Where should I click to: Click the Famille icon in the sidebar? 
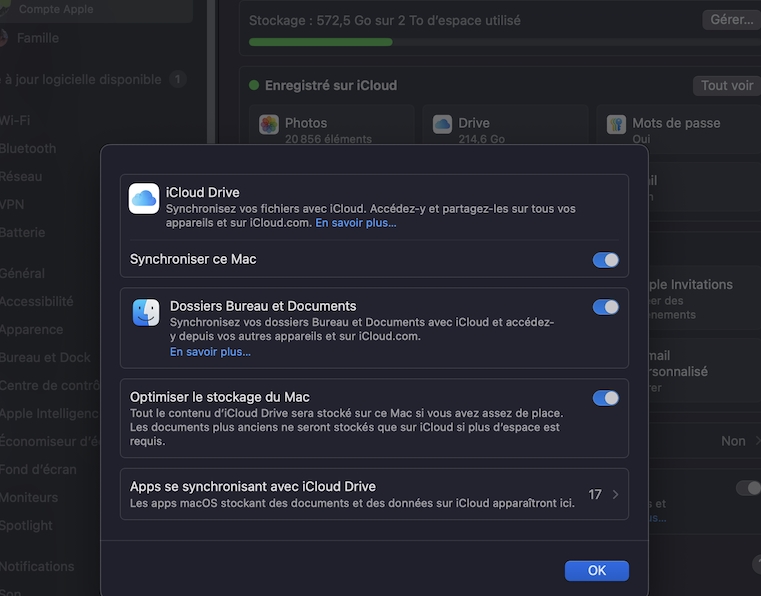point(5,38)
